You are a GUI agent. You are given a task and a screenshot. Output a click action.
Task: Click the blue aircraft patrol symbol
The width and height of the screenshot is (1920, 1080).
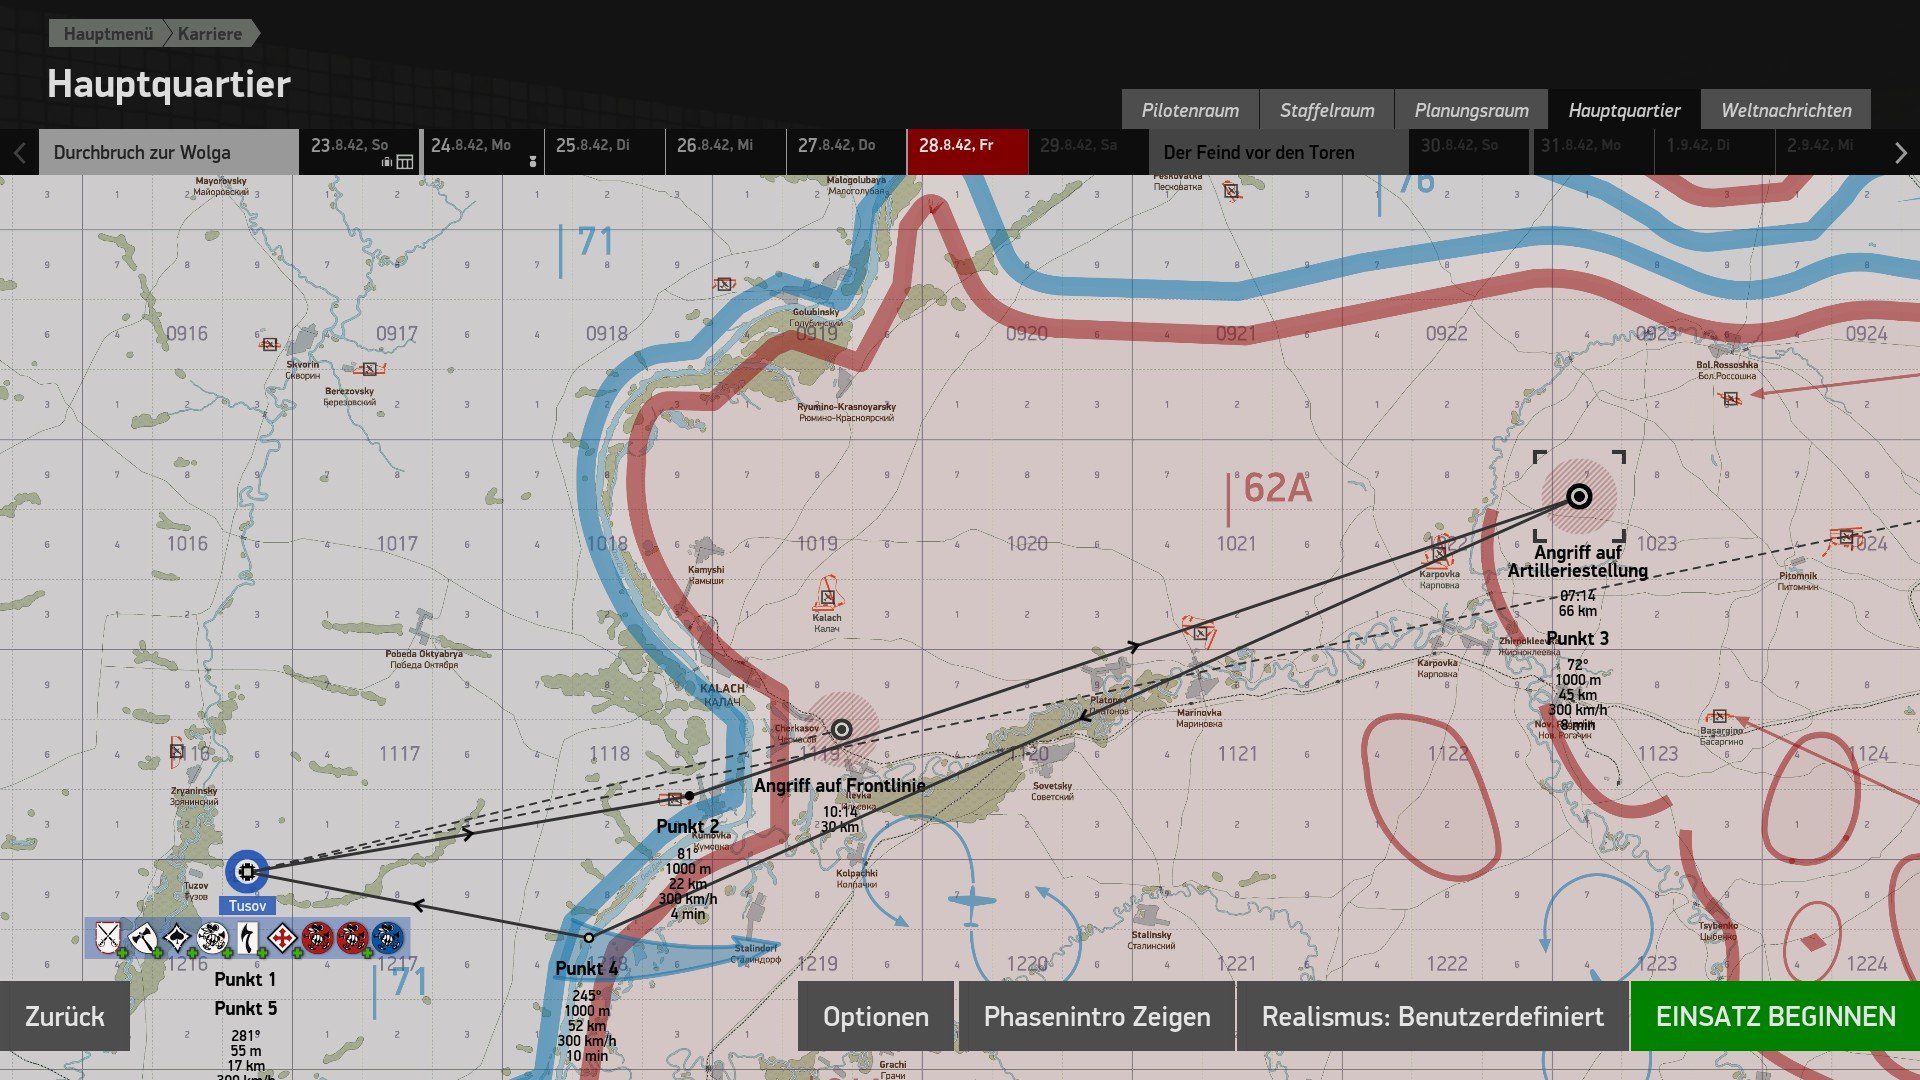tap(971, 900)
